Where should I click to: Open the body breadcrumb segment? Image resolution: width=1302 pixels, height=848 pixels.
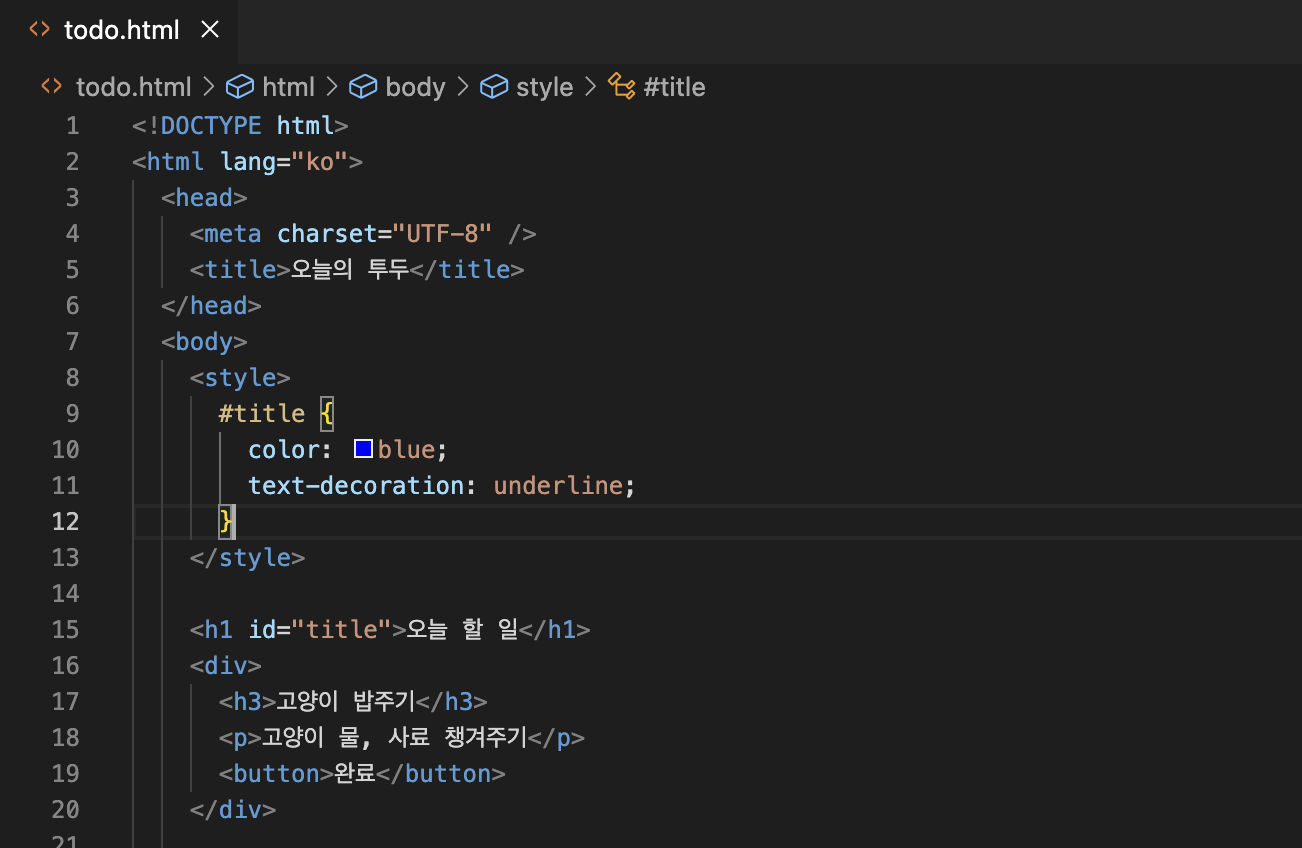point(415,87)
